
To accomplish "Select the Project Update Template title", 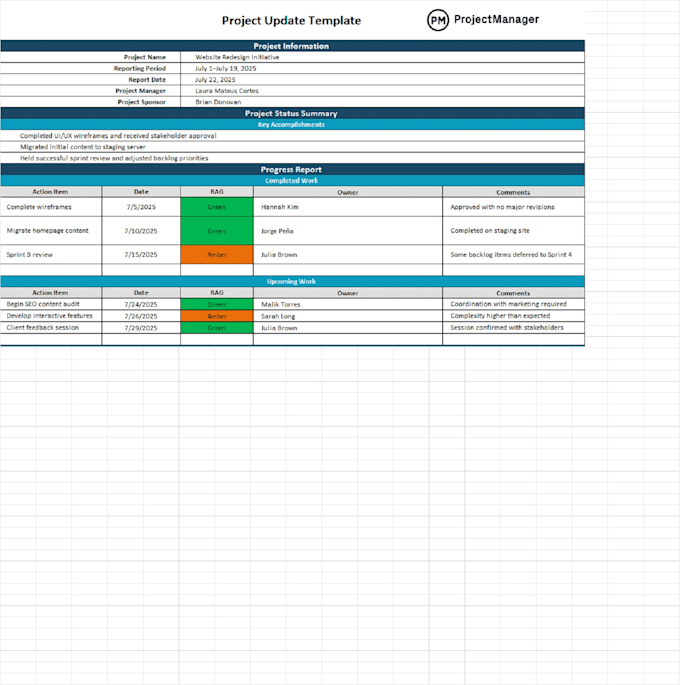I will click(x=291, y=21).
